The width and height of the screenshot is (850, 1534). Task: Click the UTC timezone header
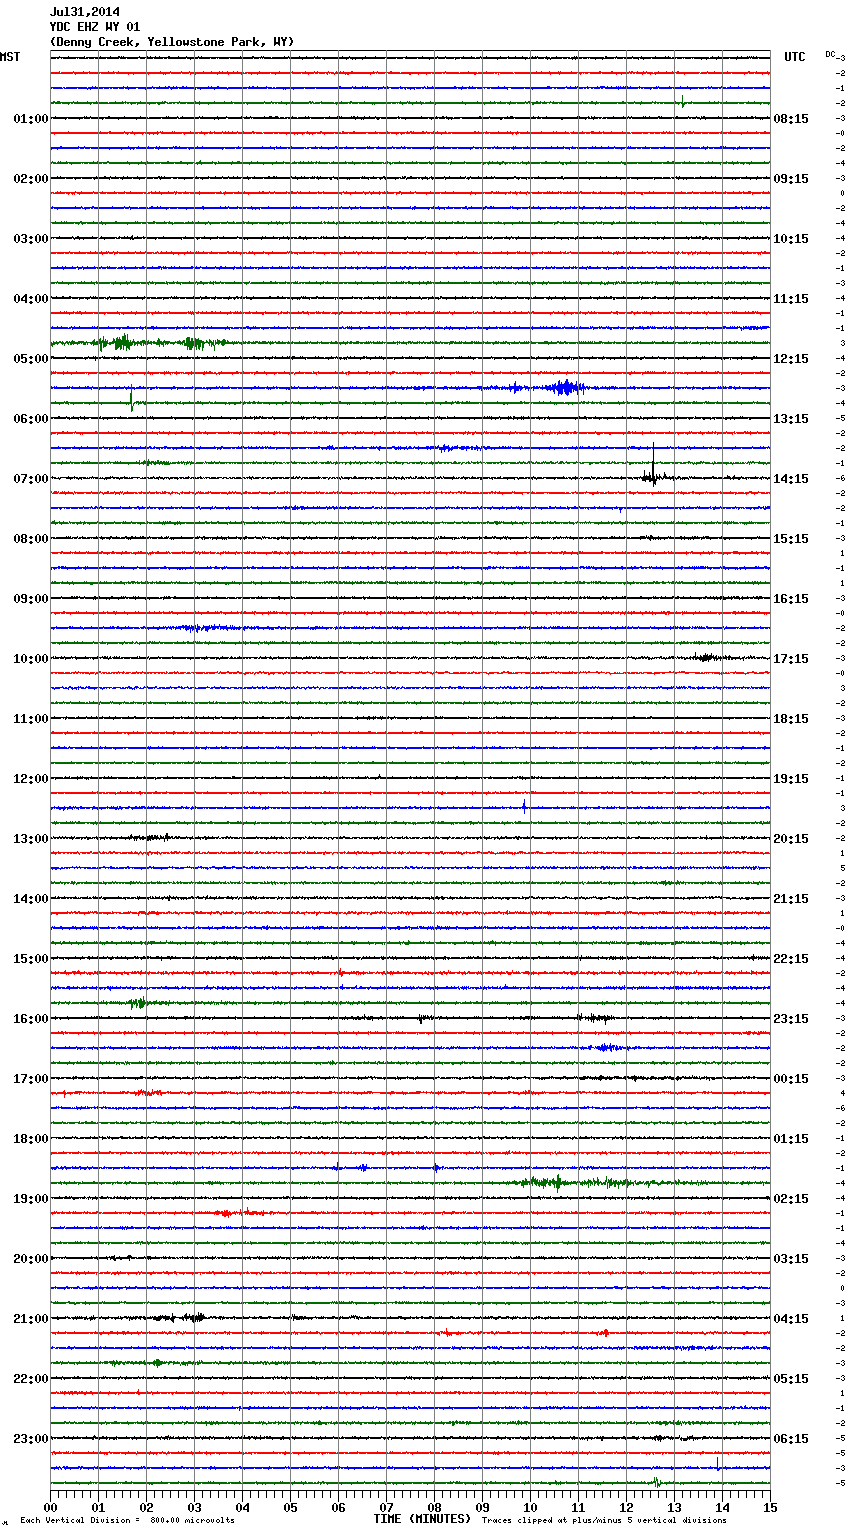pyautogui.click(x=795, y=57)
